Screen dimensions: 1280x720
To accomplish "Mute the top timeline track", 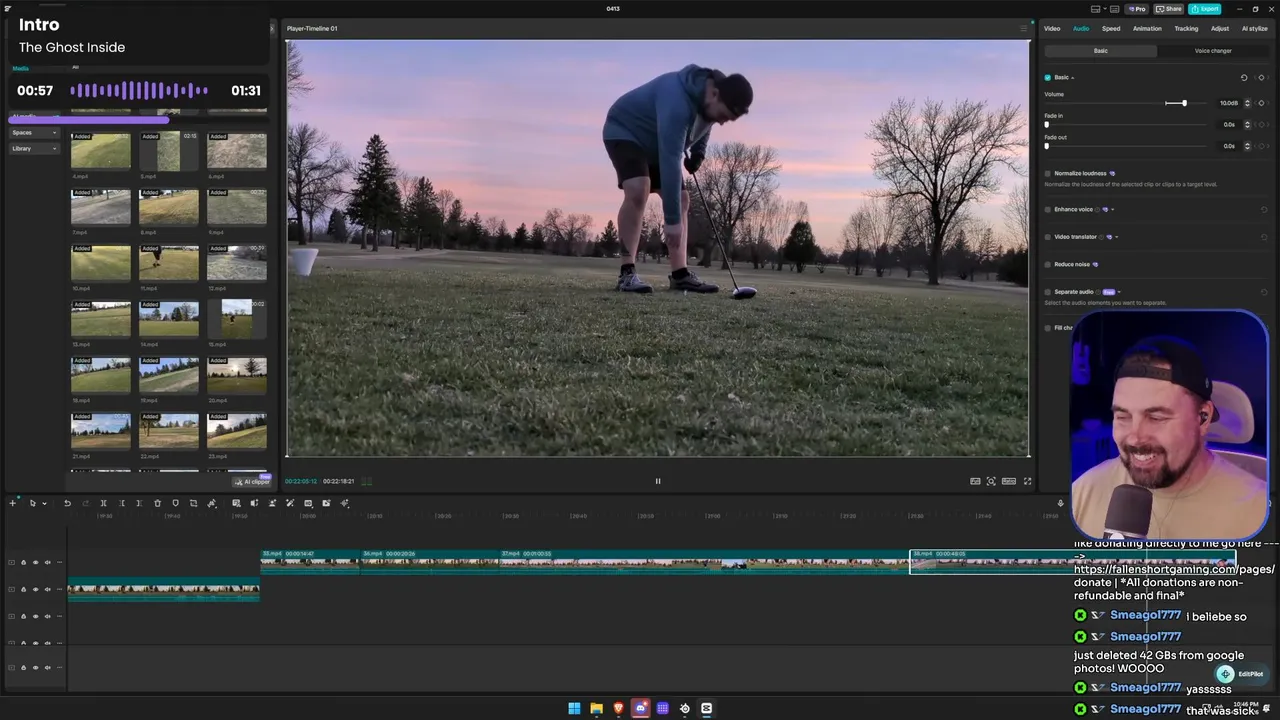I will (x=47, y=562).
